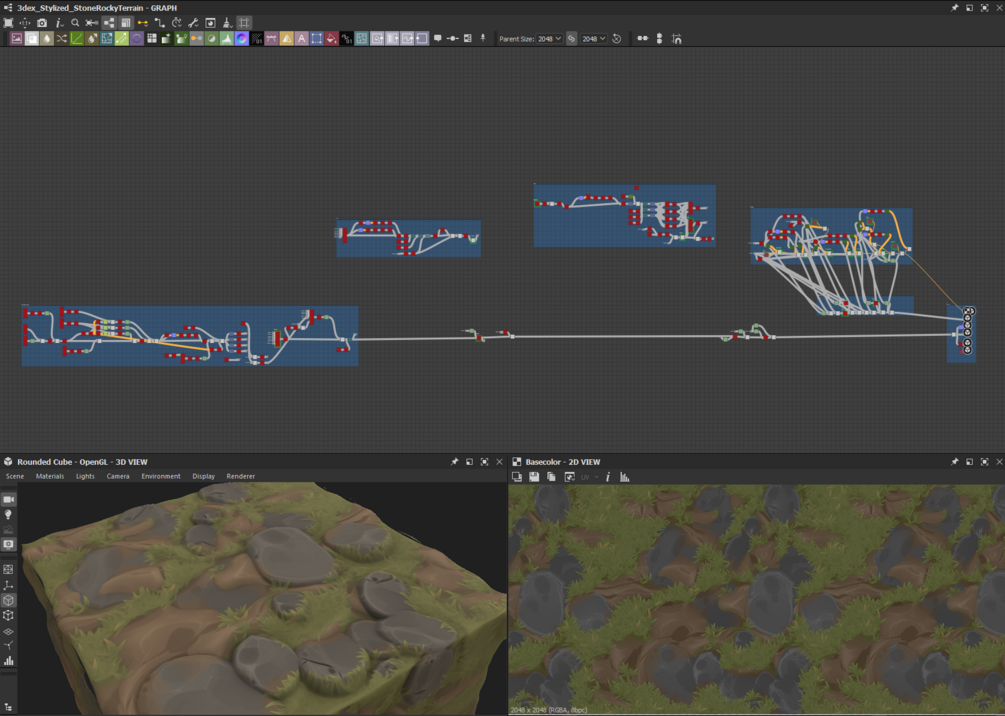Toggle the width-height link for Parent Size

[x=571, y=38]
